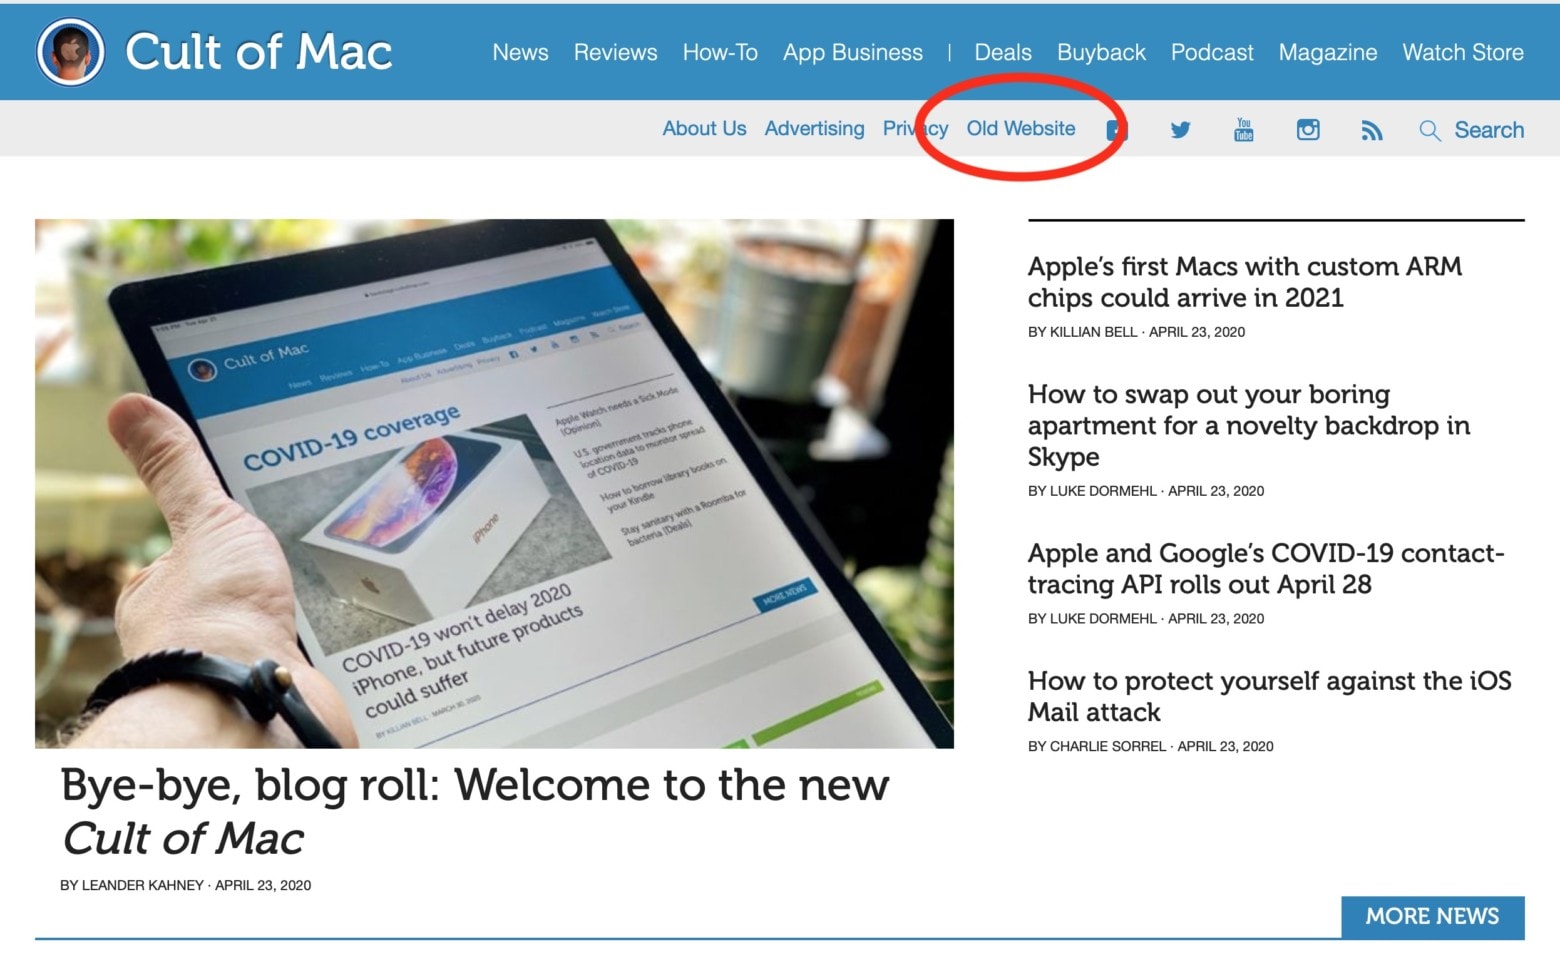Select the Reviews navigation item

tap(615, 52)
